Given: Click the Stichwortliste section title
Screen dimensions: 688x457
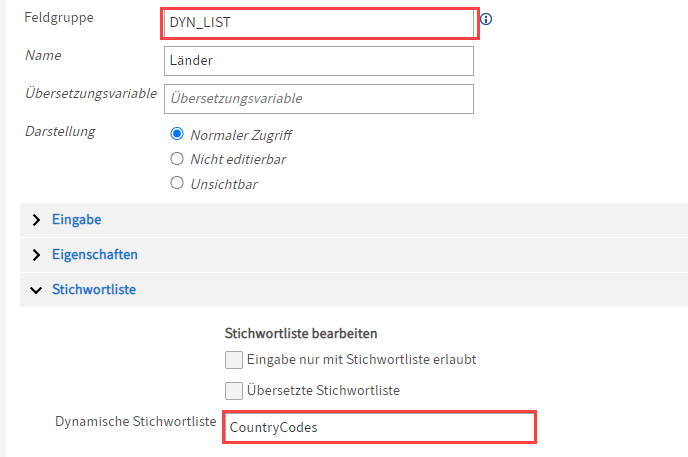Looking at the screenshot, I should point(94,290).
